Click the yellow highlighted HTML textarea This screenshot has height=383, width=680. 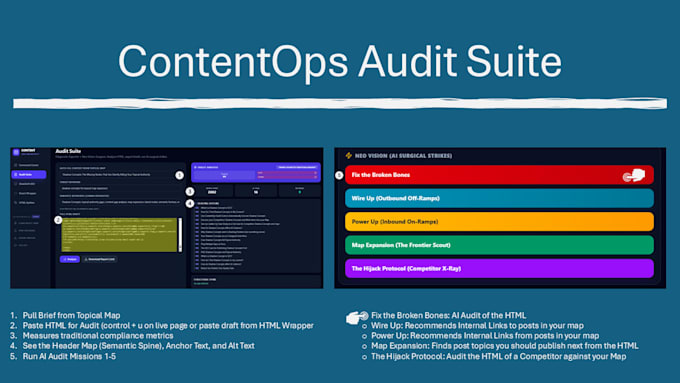pos(119,235)
